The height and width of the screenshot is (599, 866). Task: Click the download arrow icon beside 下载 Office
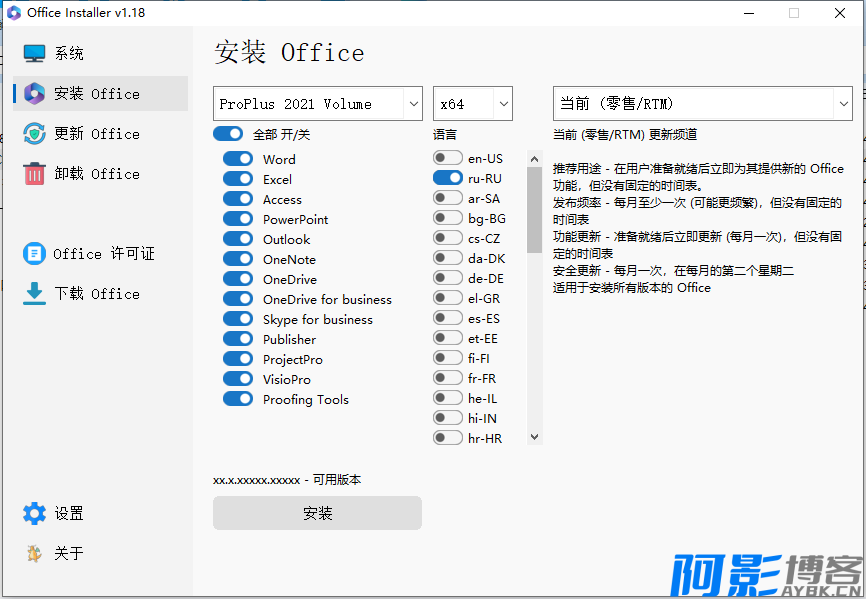pyautogui.click(x=34, y=294)
